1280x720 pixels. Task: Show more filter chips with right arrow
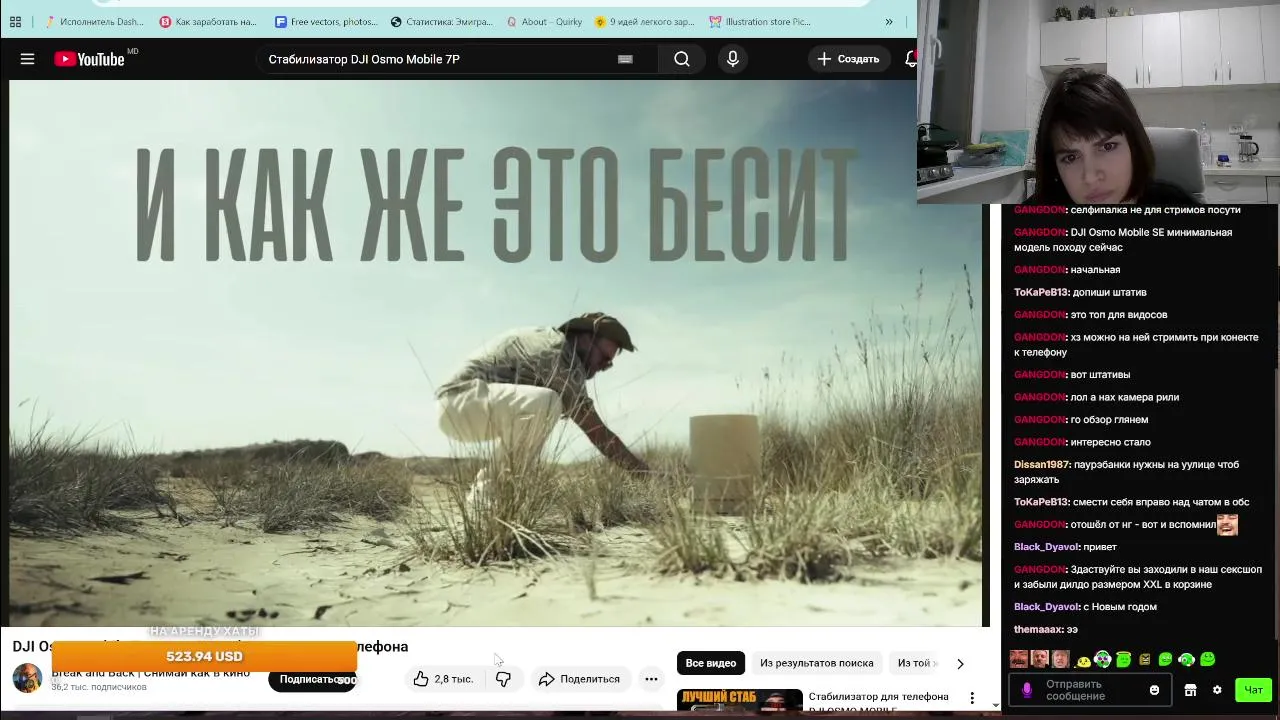point(960,663)
